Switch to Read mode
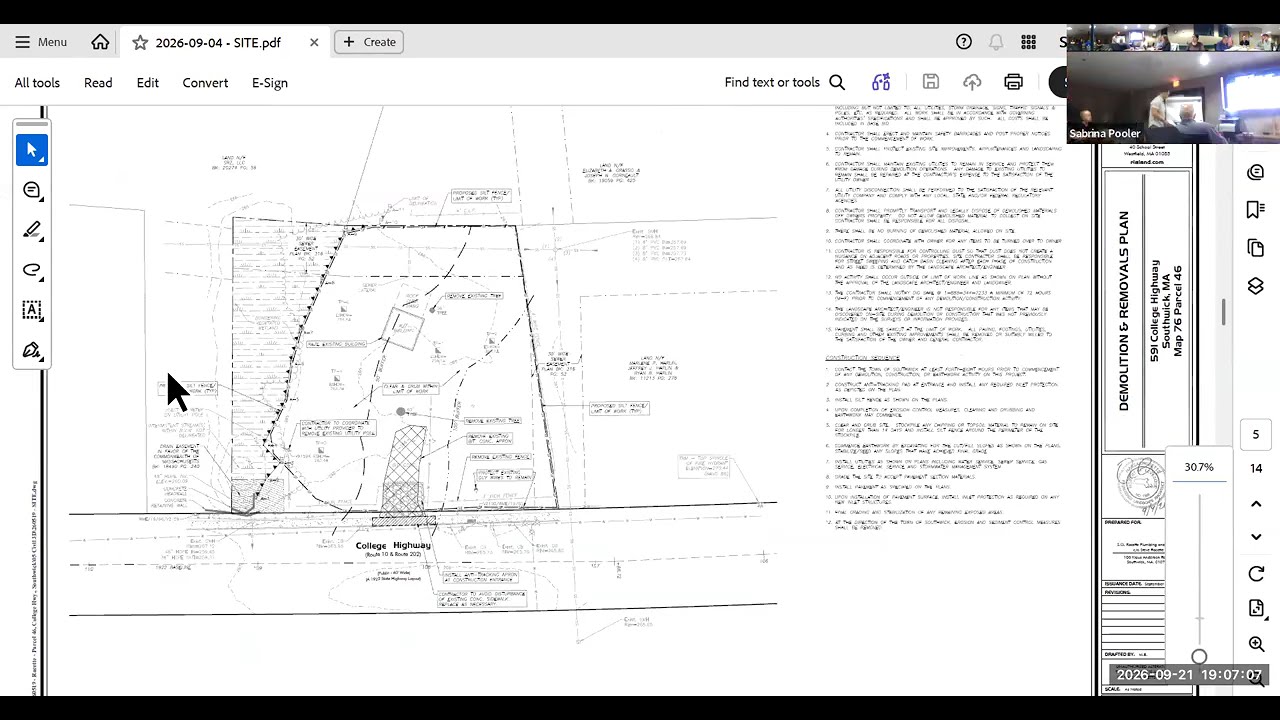 (98, 83)
